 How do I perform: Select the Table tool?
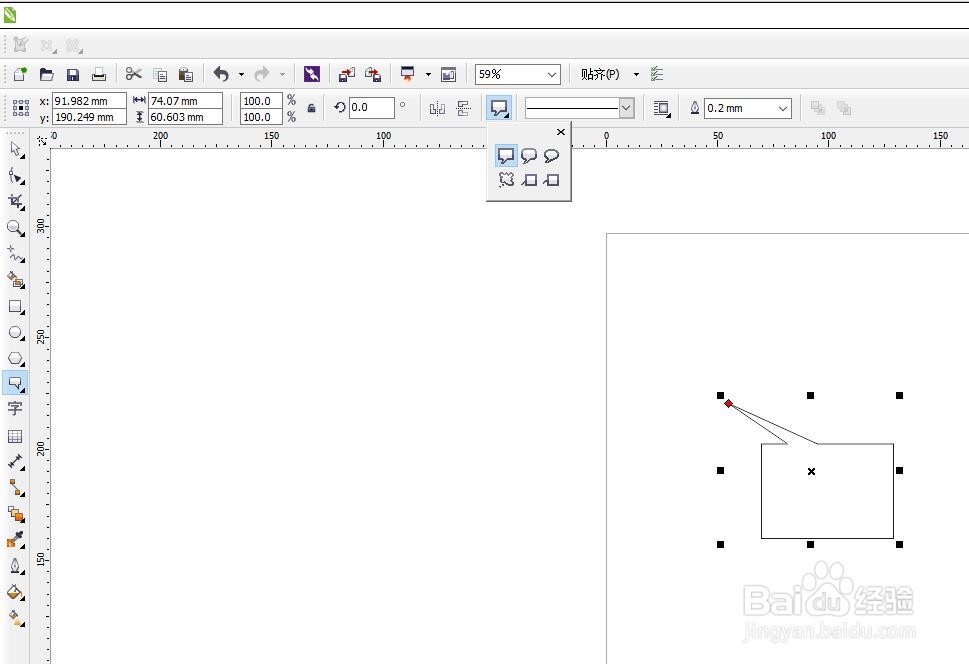(x=15, y=436)
